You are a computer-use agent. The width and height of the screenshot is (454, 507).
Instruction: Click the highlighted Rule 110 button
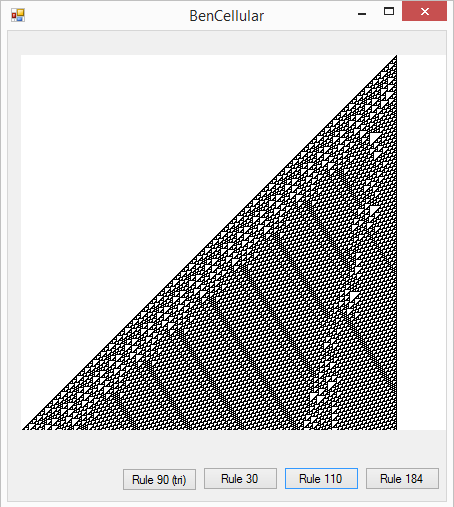321,479
